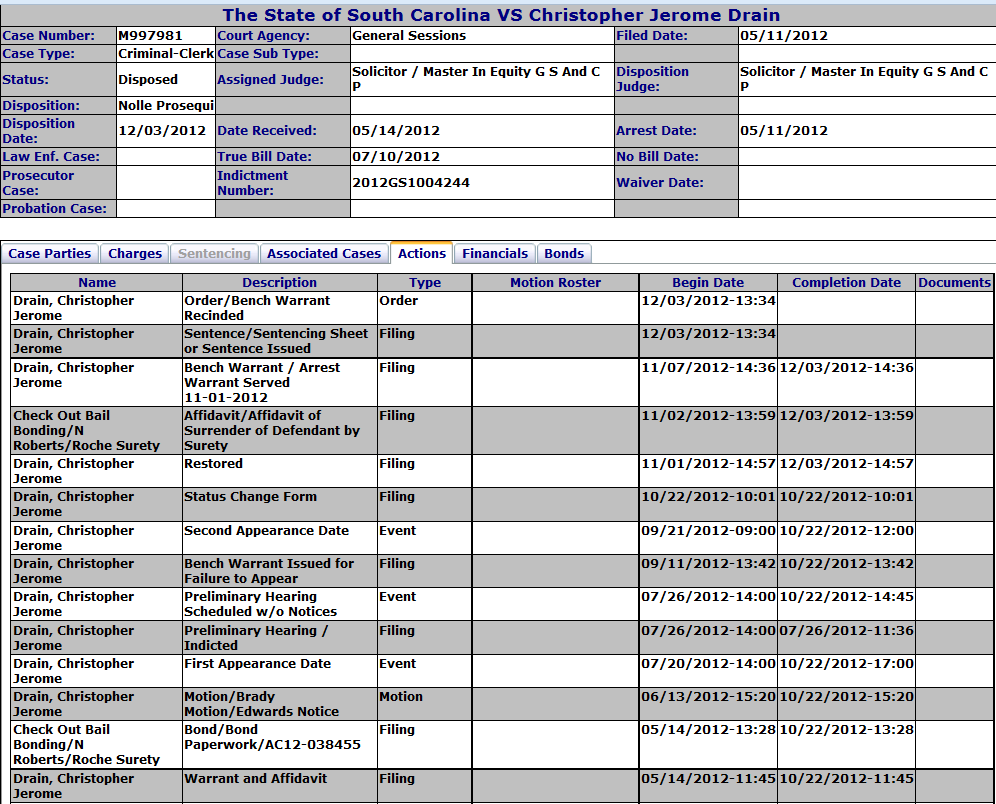Click the Description column header

279,283
